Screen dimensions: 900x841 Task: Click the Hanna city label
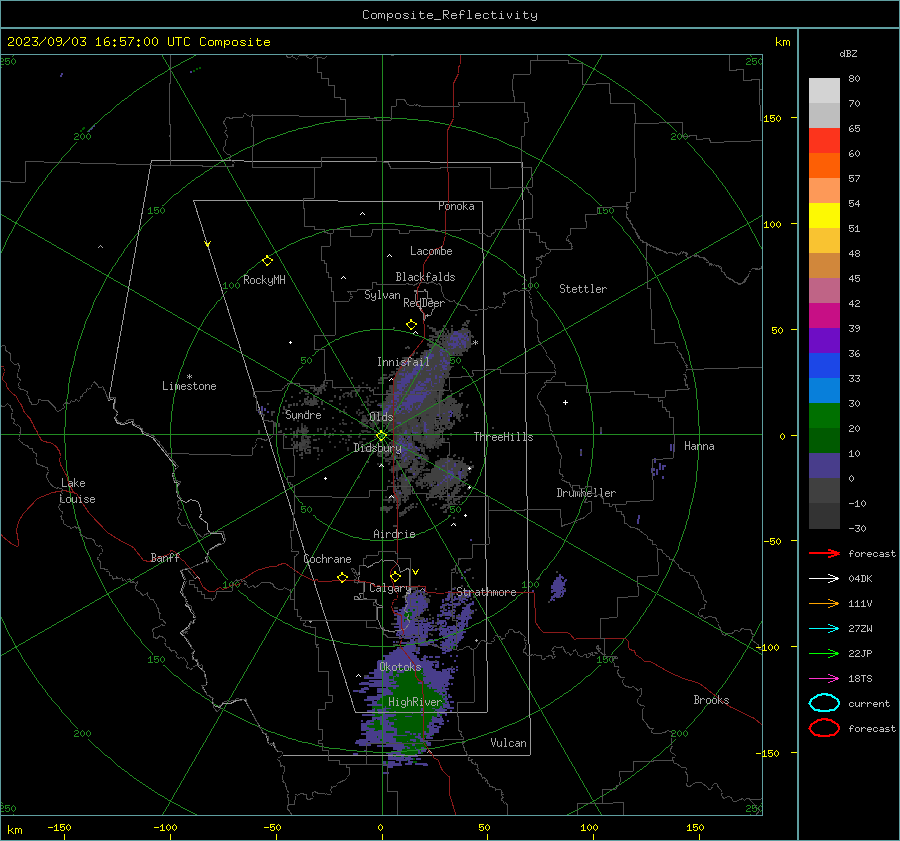click(x=699, y=446)
